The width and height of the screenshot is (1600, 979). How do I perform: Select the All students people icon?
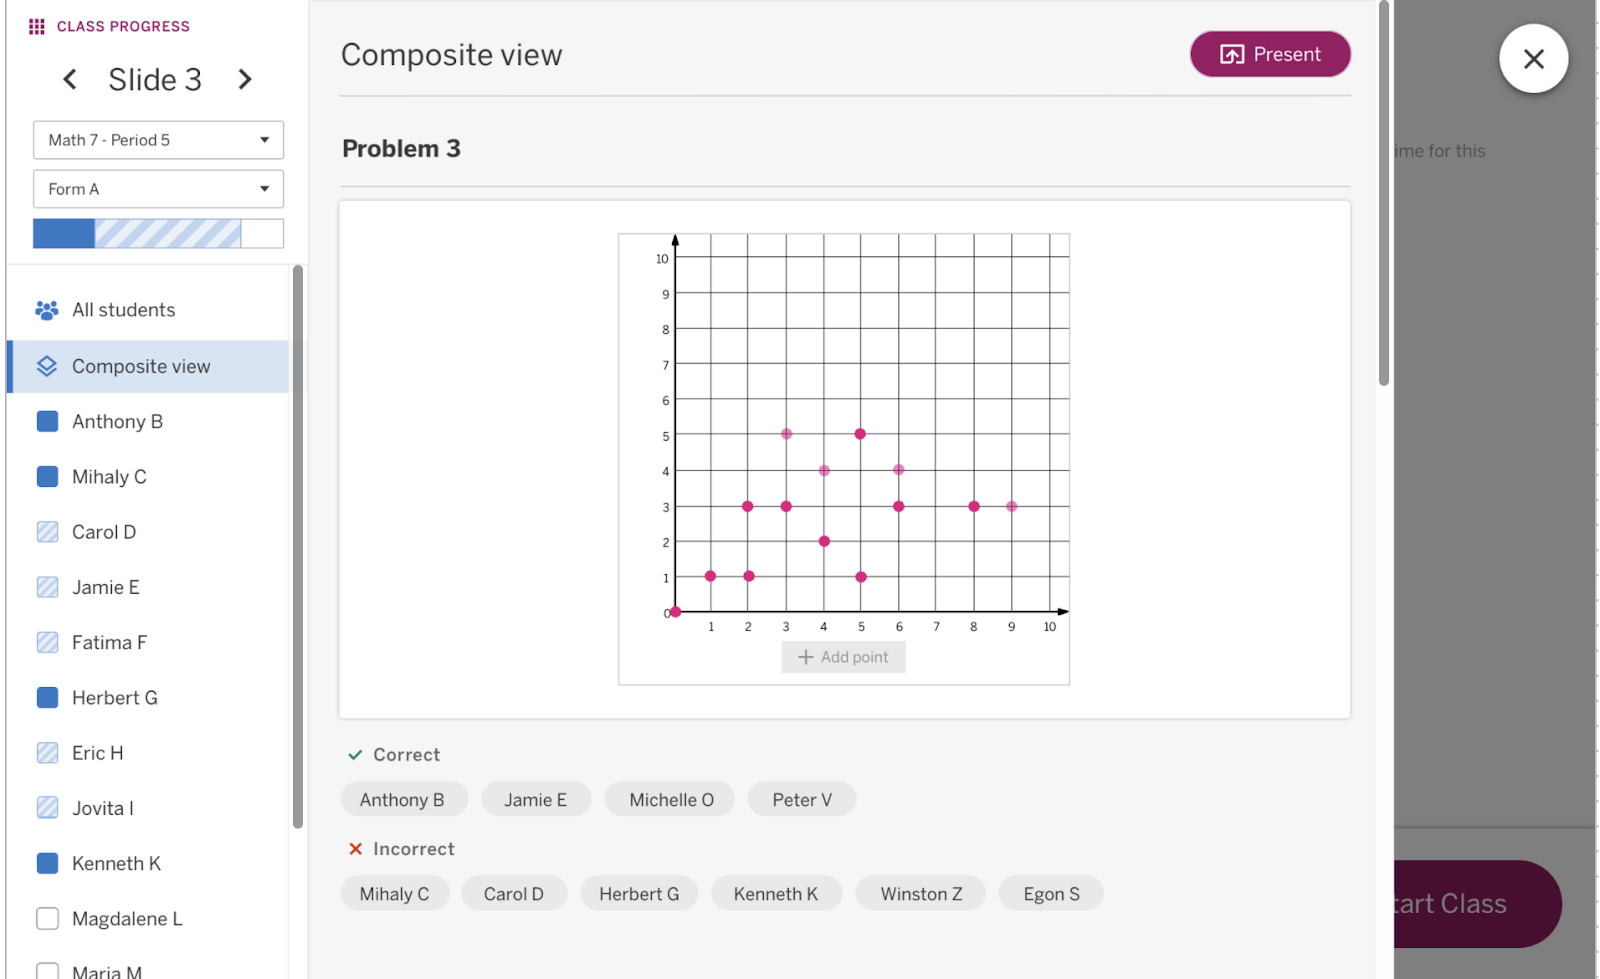45,310
